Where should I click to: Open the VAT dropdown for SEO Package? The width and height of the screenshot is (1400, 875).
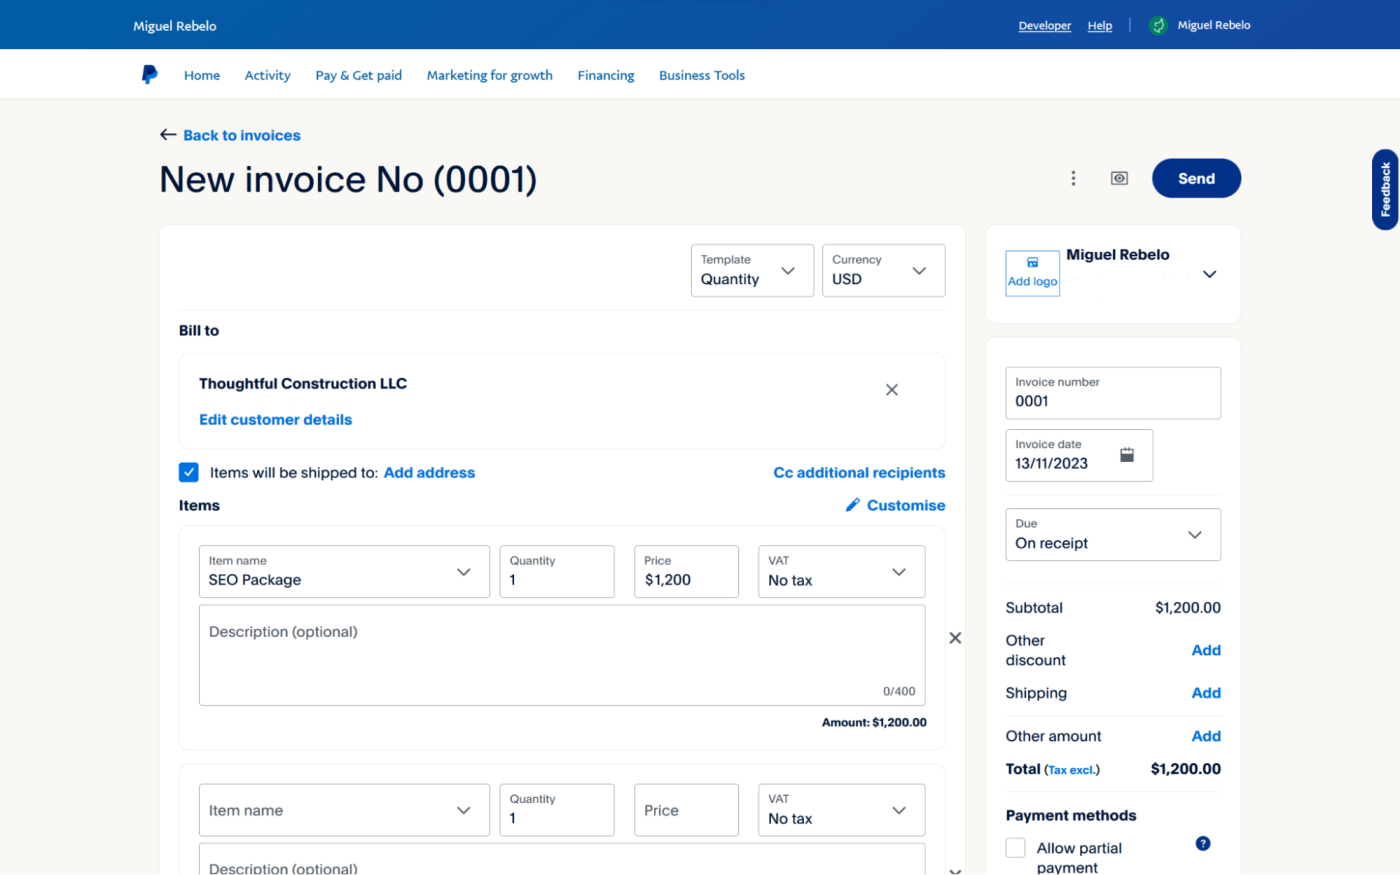coord(841,571)
